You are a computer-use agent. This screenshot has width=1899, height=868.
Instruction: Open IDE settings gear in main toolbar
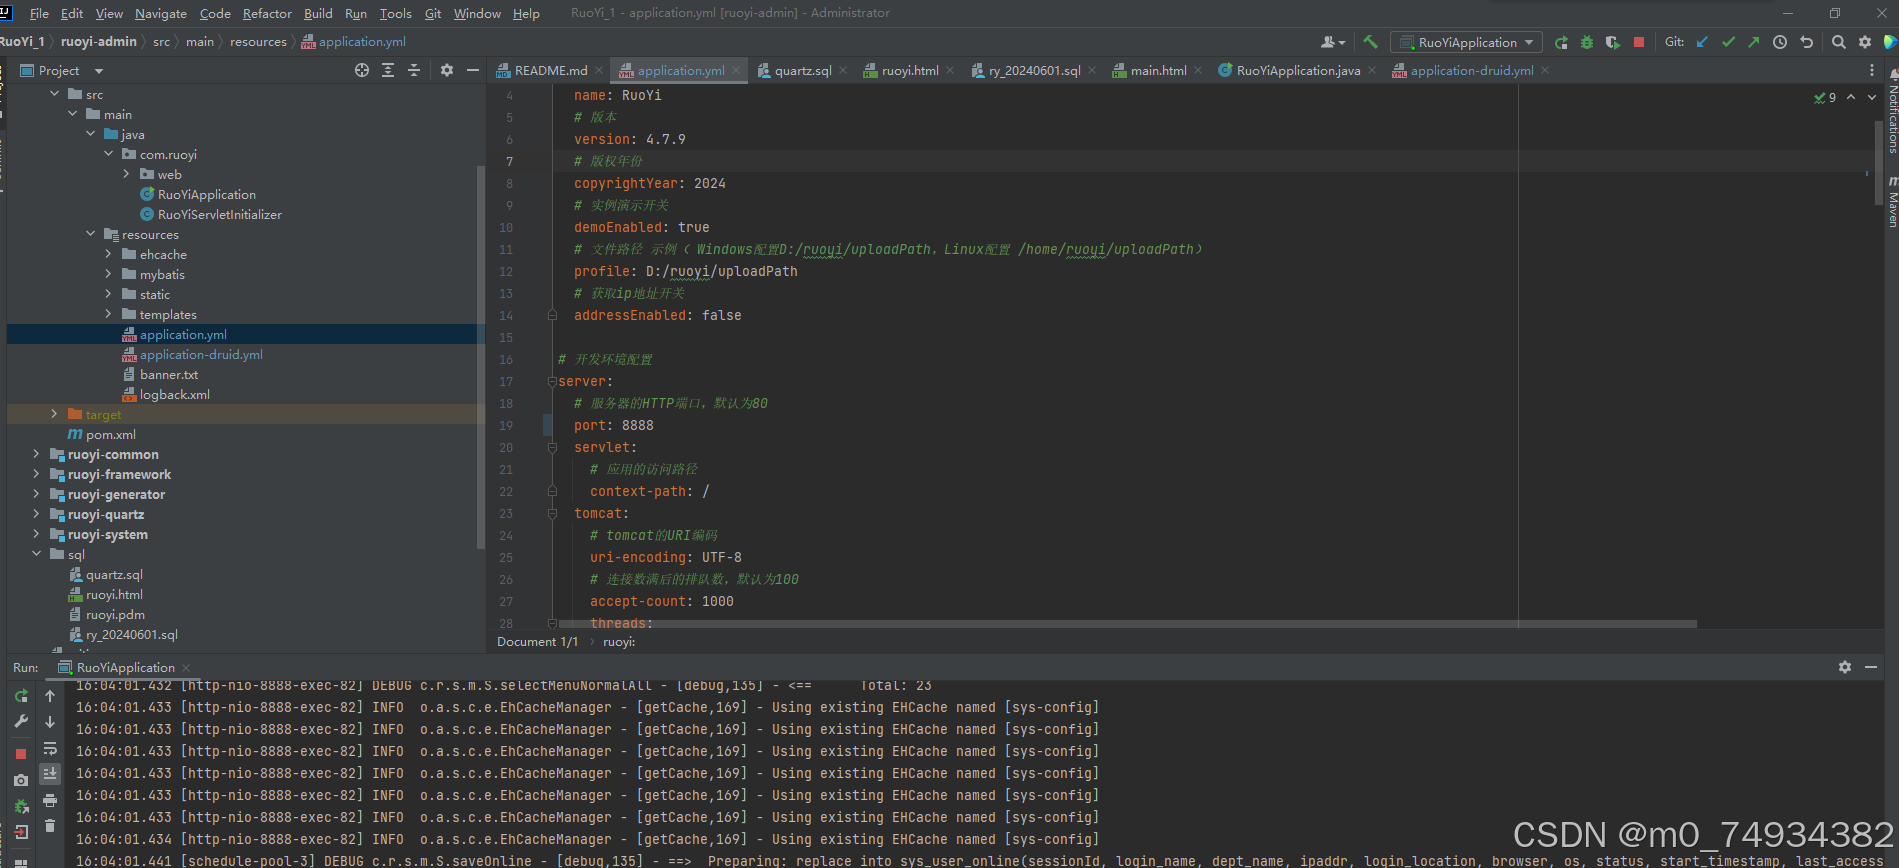tap(1864, 42)
